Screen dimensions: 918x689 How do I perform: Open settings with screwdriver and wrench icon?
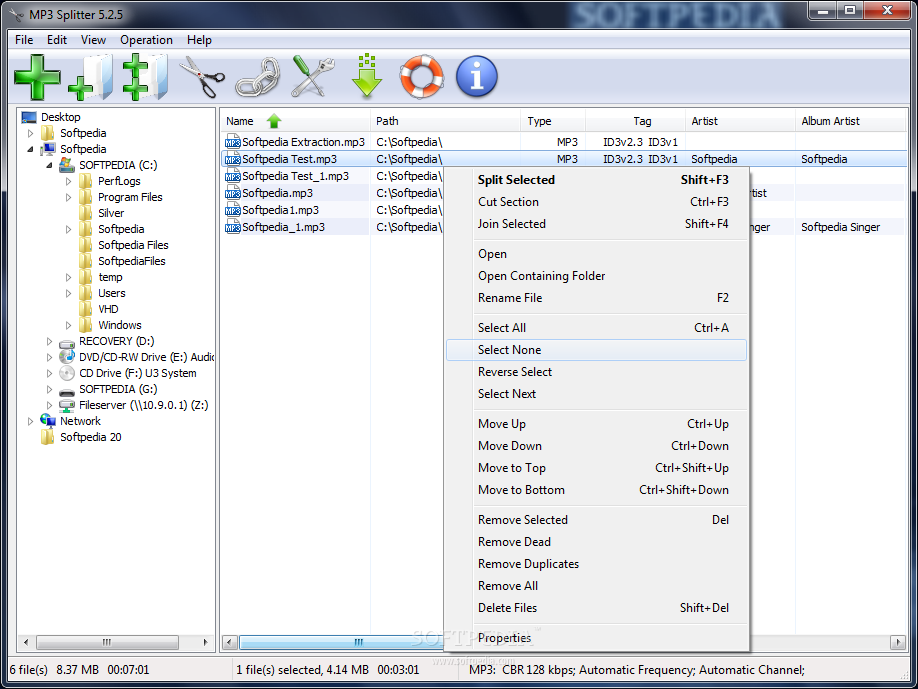313,77
